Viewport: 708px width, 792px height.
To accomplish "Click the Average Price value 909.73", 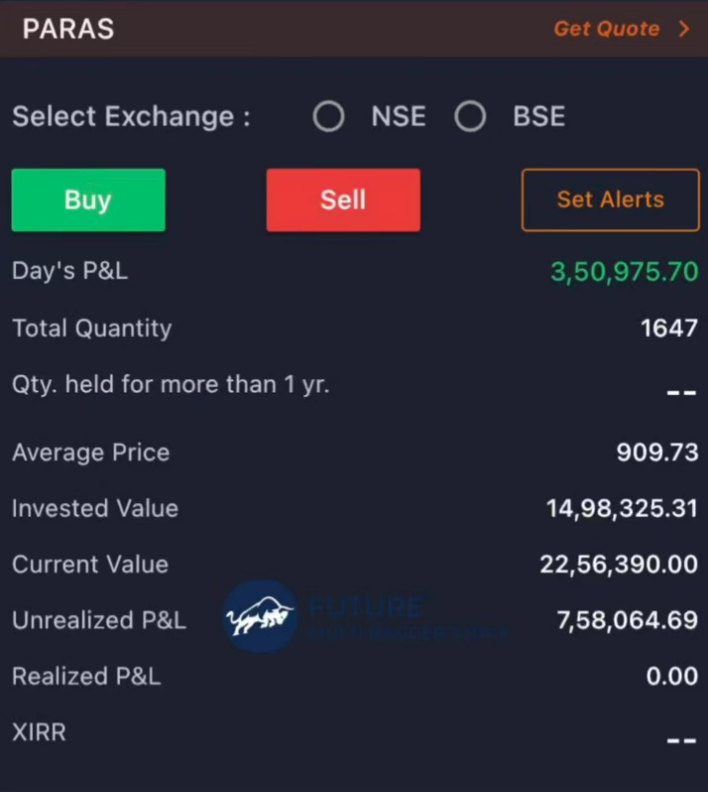I will [x=657, y=452].
